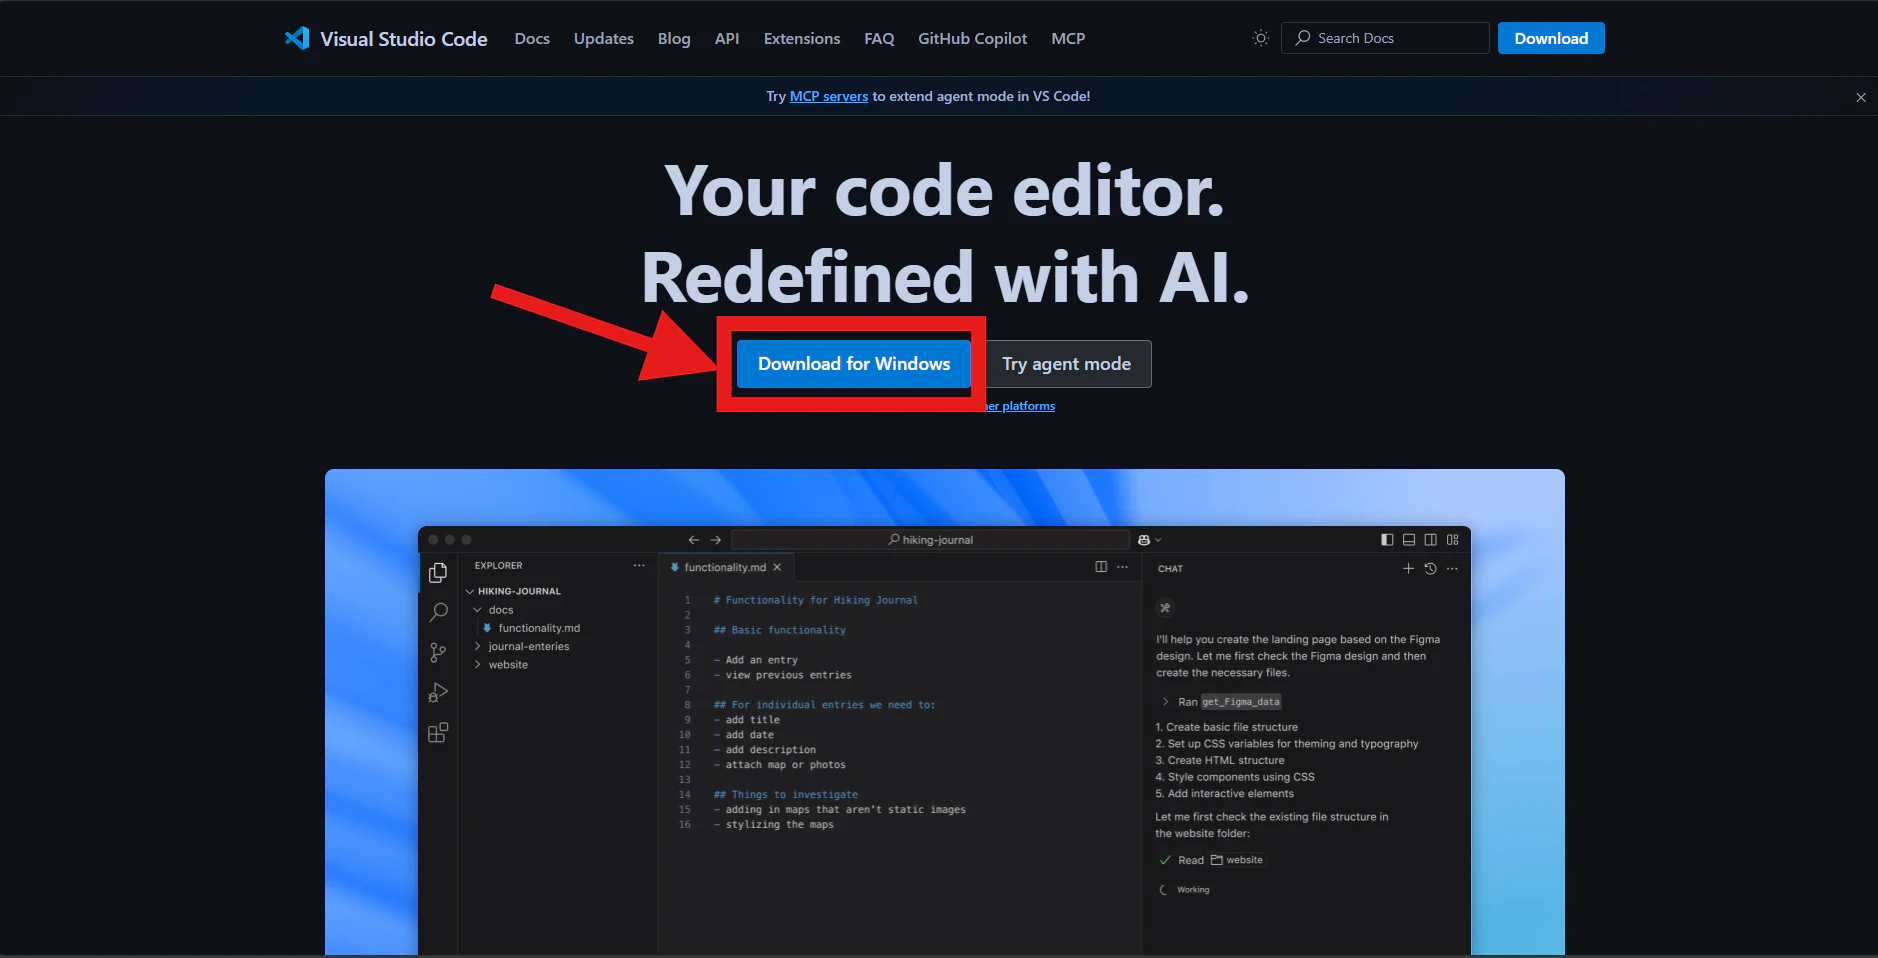Click the '- attach map or photos' line
1878x958 pixels.
pos(779,765)
